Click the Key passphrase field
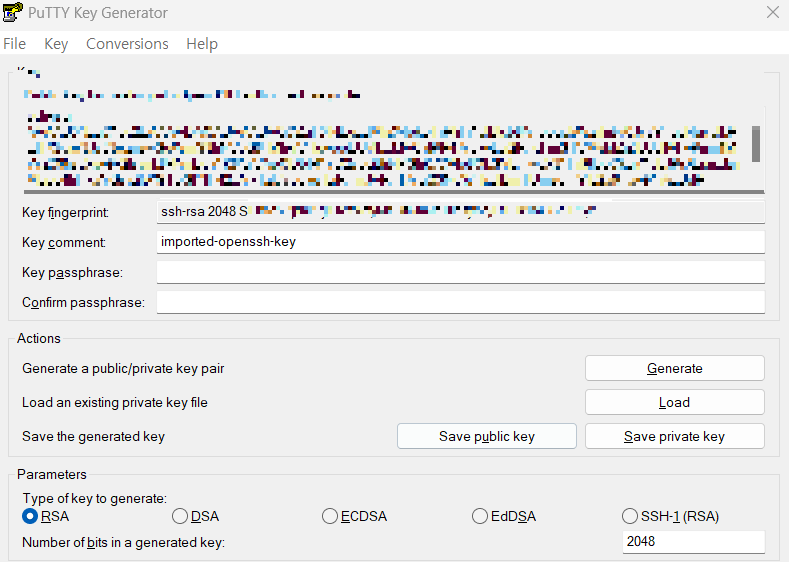789x562 pixels. pos(461,272)
